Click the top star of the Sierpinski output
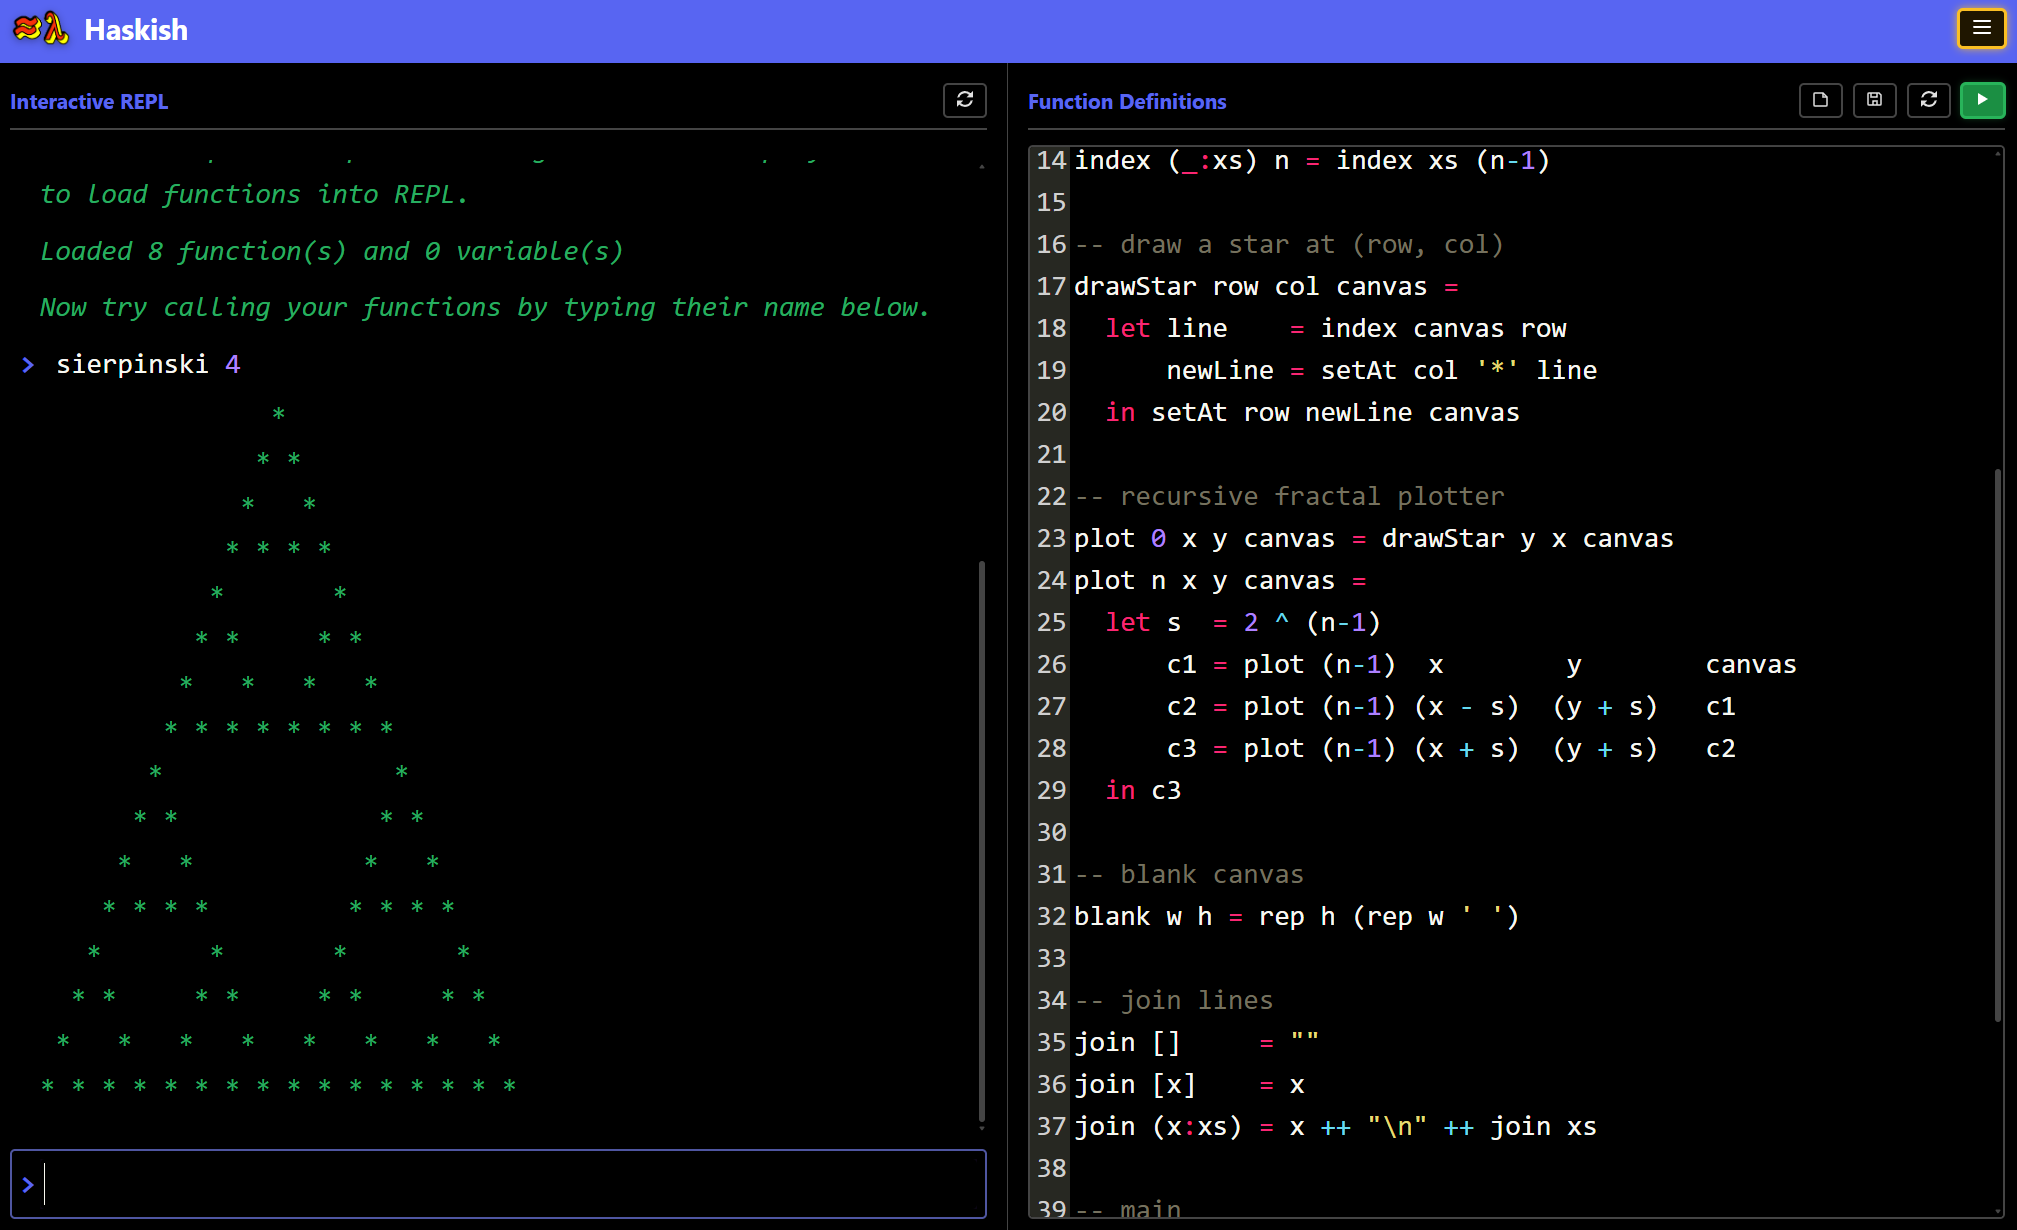This screenshot has height=1230, width=2017. [279, 413]
